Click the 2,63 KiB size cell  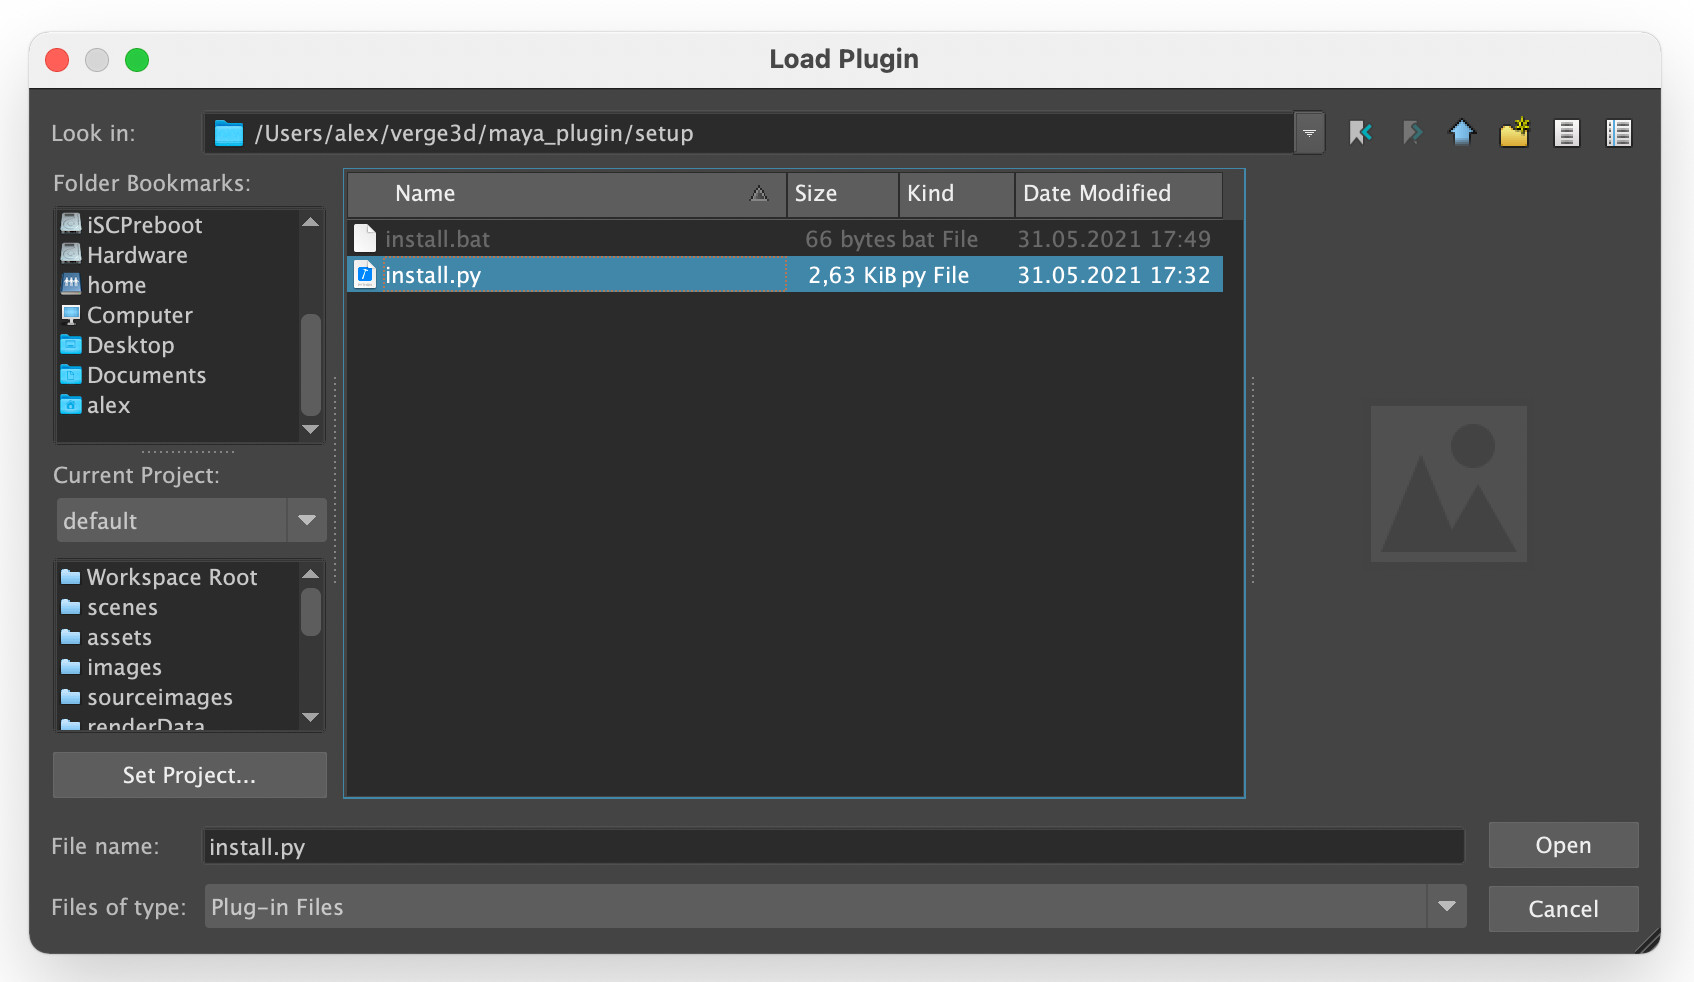point(852,275)
